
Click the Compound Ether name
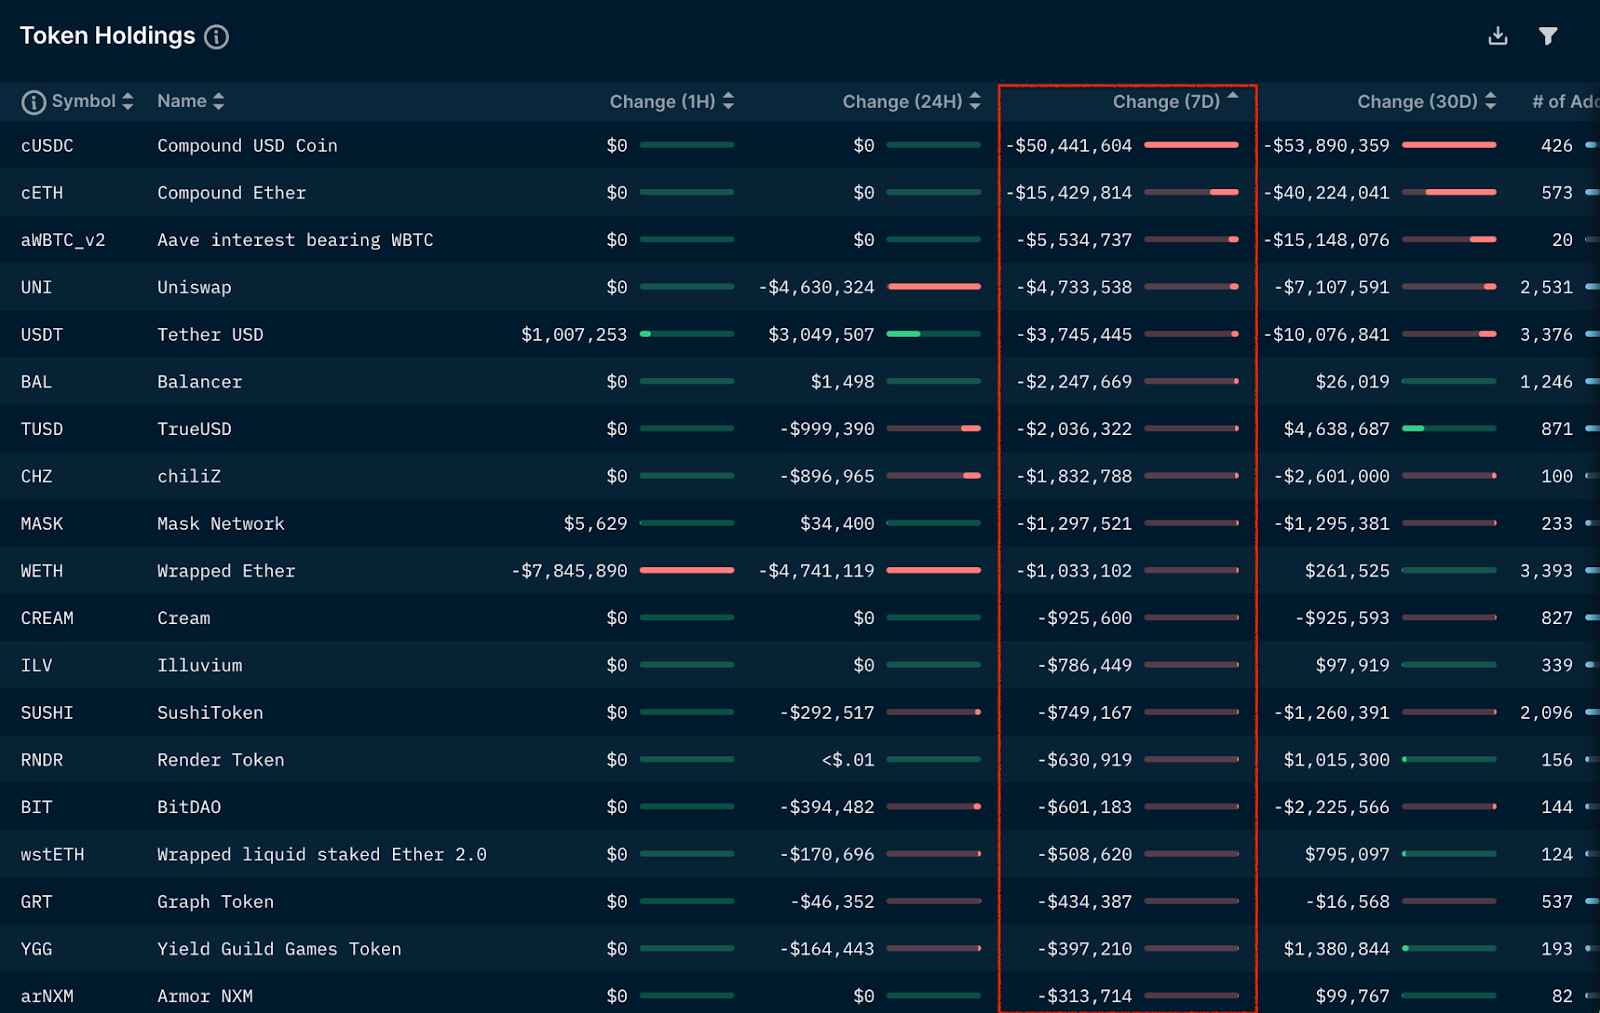point(231,193)
